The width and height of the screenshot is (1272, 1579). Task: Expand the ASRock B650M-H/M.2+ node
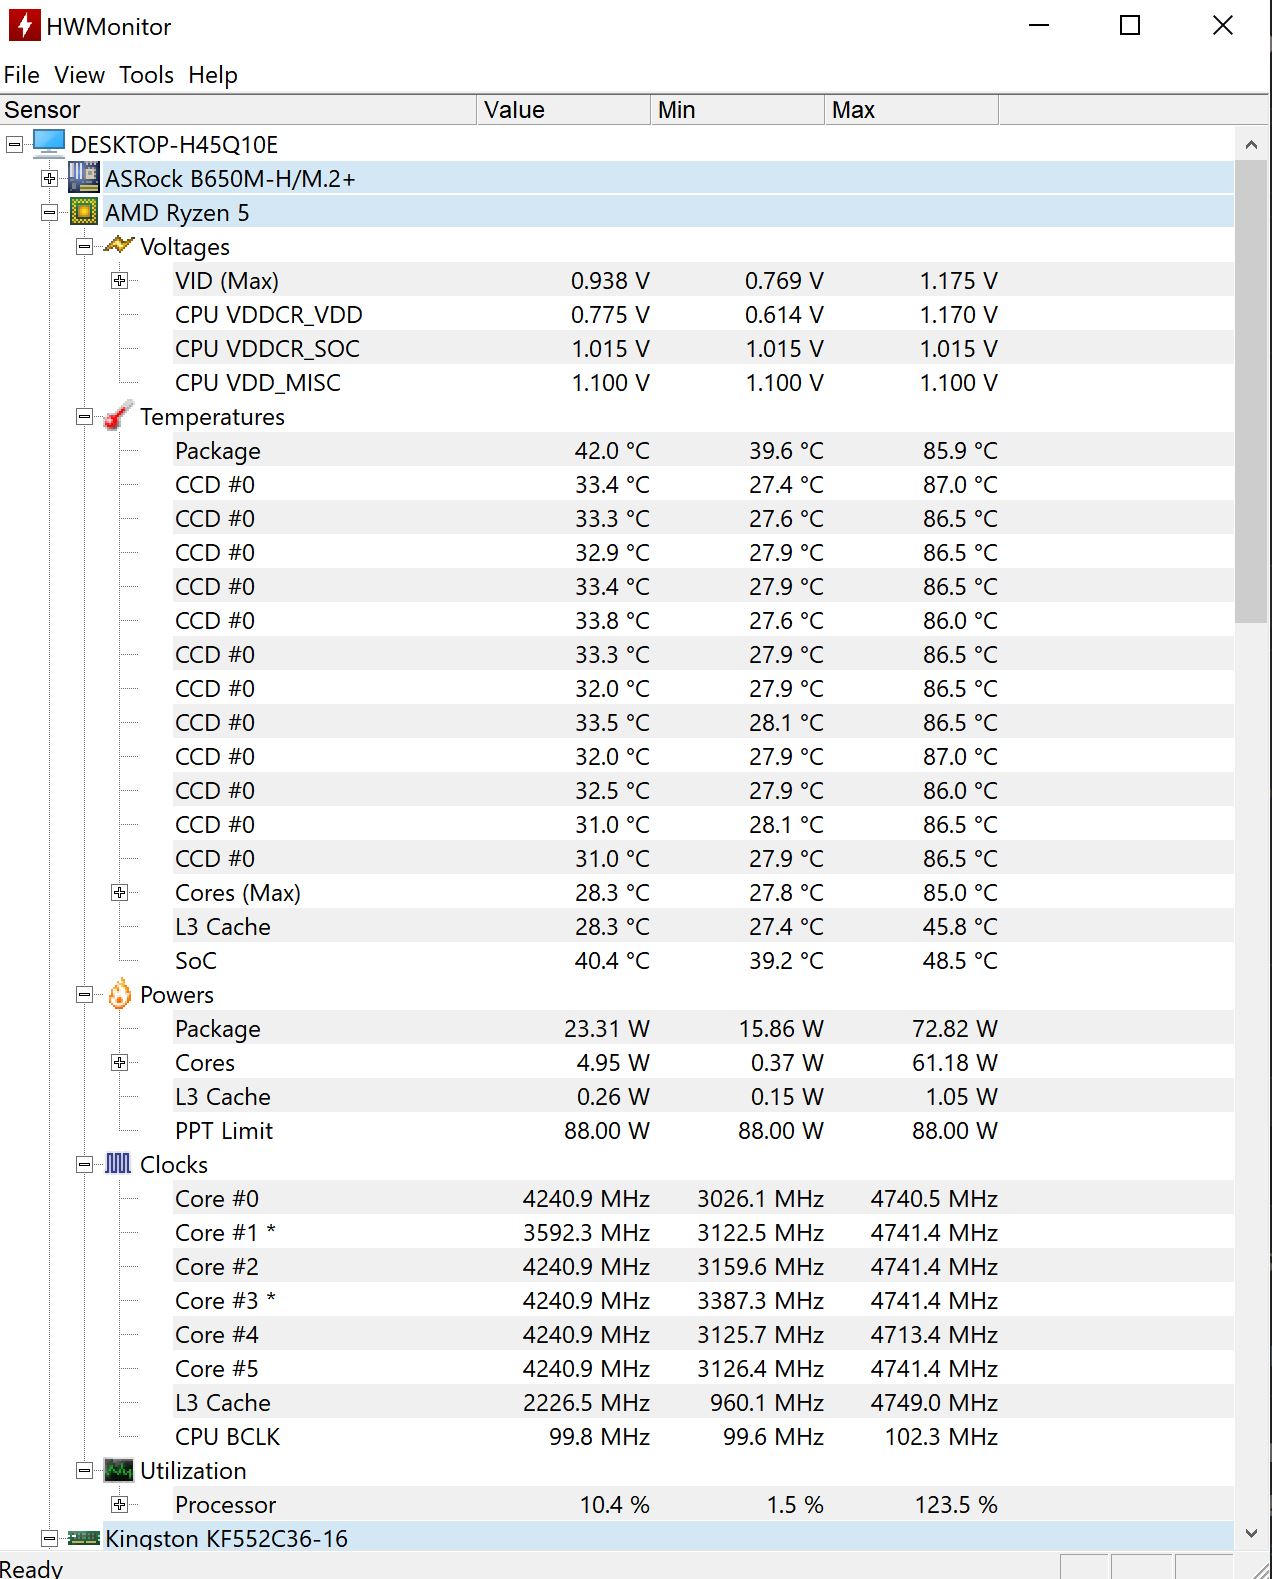point(49,179)
